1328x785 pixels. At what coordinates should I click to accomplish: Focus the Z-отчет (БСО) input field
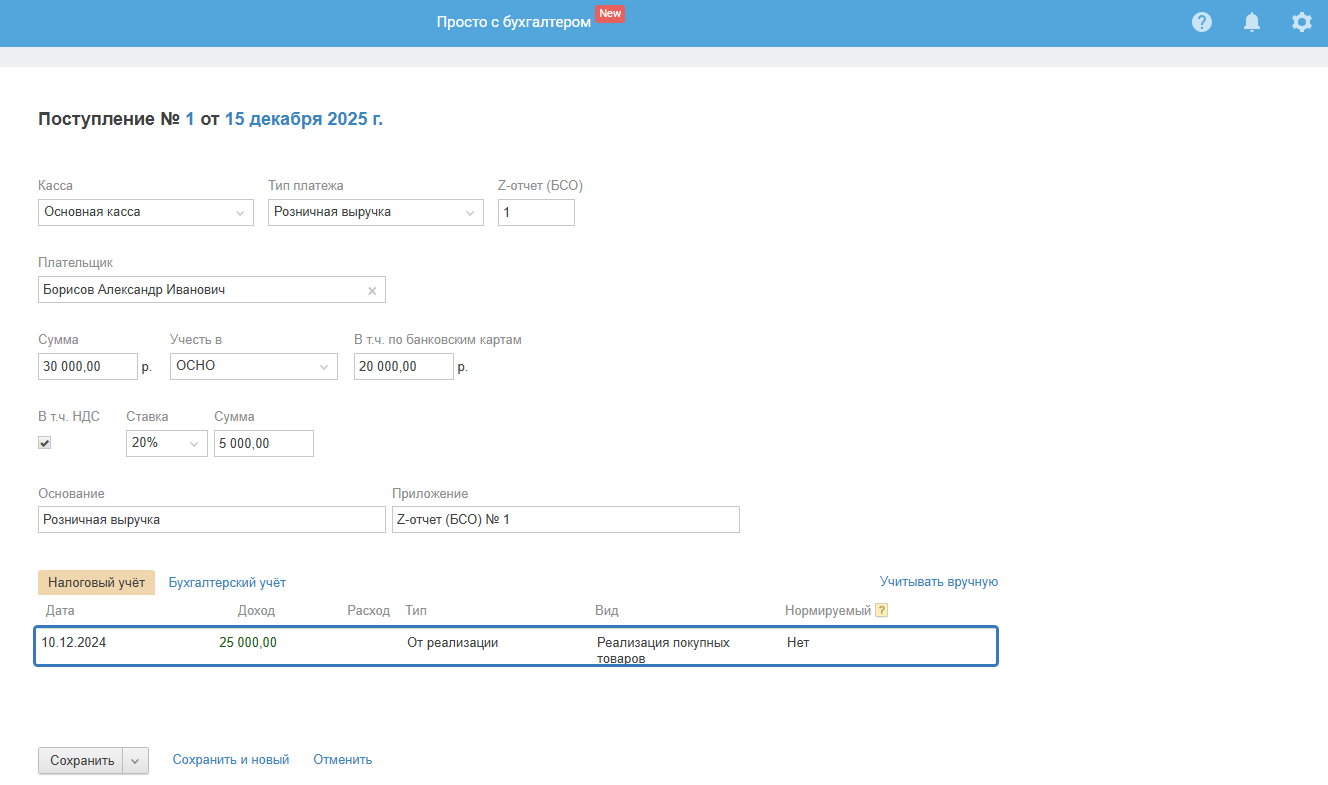point(536,212)
